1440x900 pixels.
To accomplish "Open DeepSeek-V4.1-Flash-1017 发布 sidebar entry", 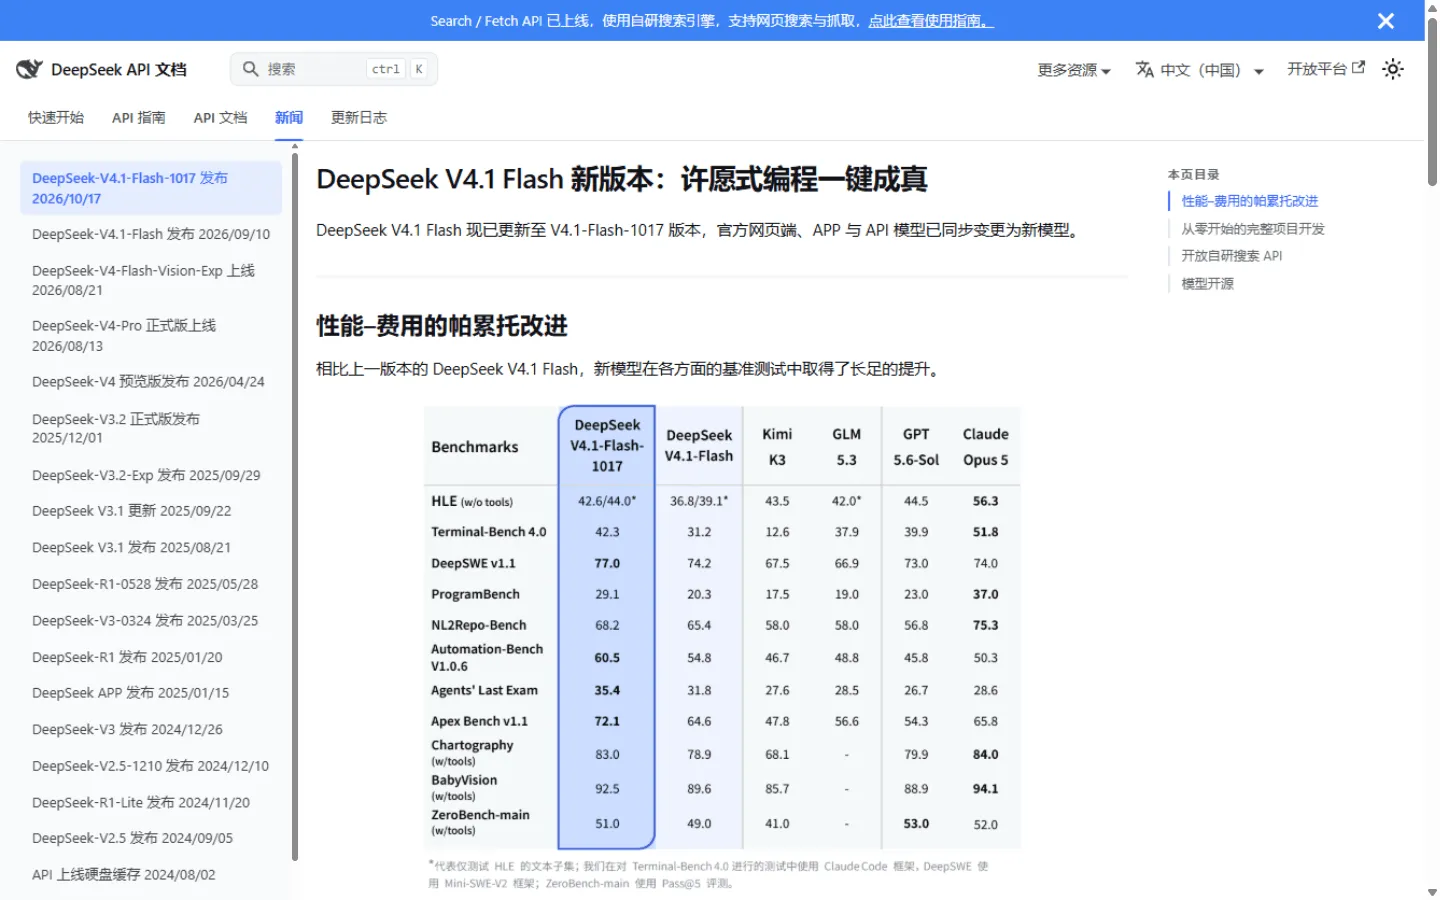I will coord(151,188).
